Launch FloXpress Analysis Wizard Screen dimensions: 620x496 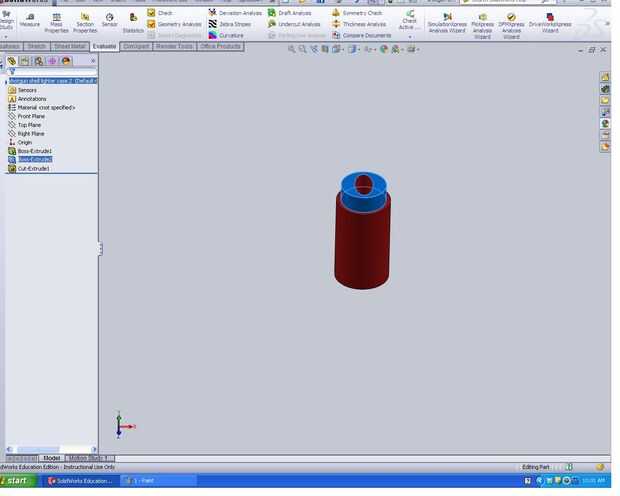click(482, 25)
